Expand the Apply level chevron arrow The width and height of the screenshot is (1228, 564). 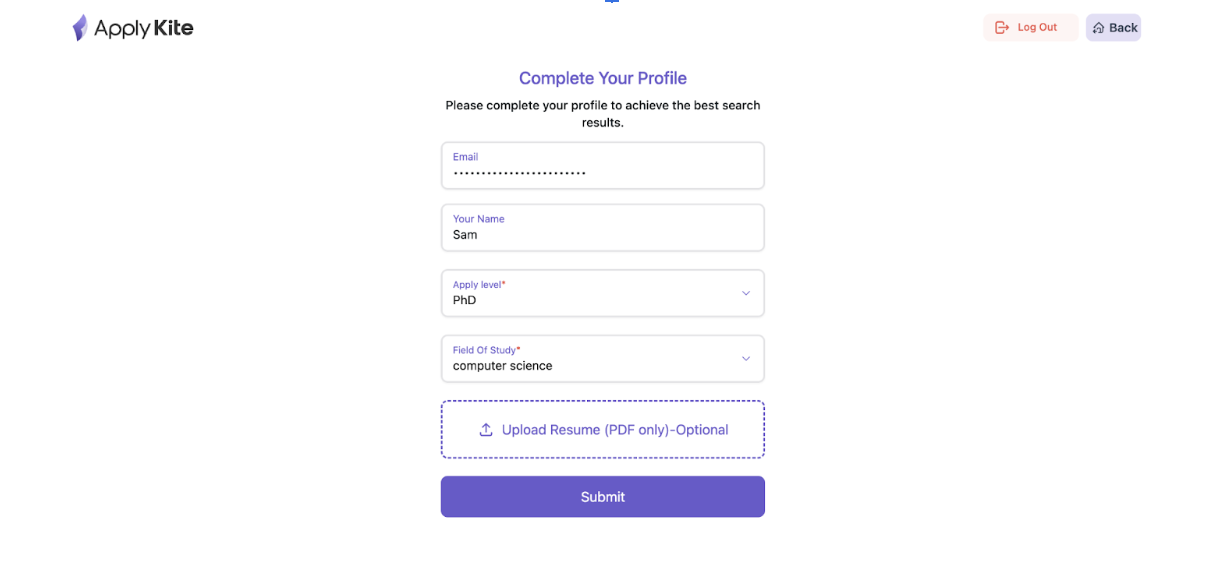point(745,293)
